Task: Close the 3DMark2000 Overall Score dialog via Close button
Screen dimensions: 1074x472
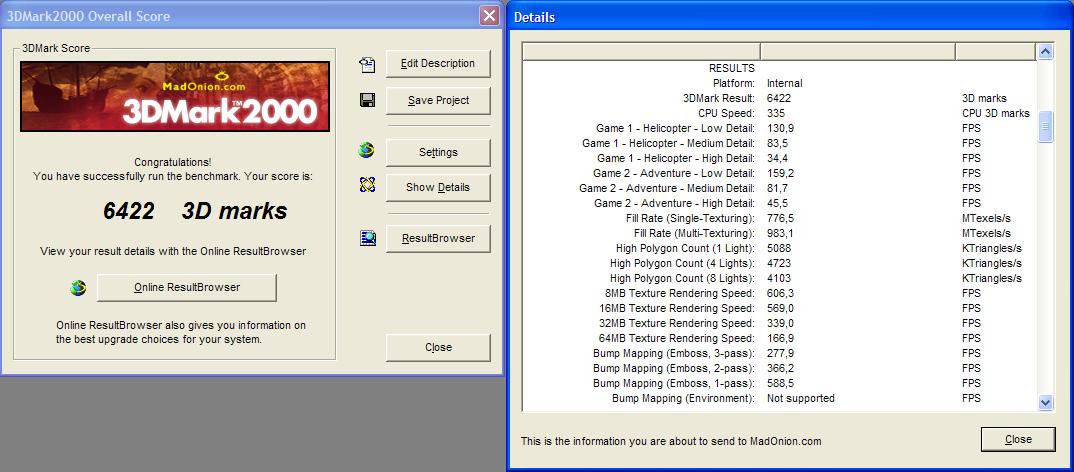Action: pyautogui.click(x=438, y=347)
